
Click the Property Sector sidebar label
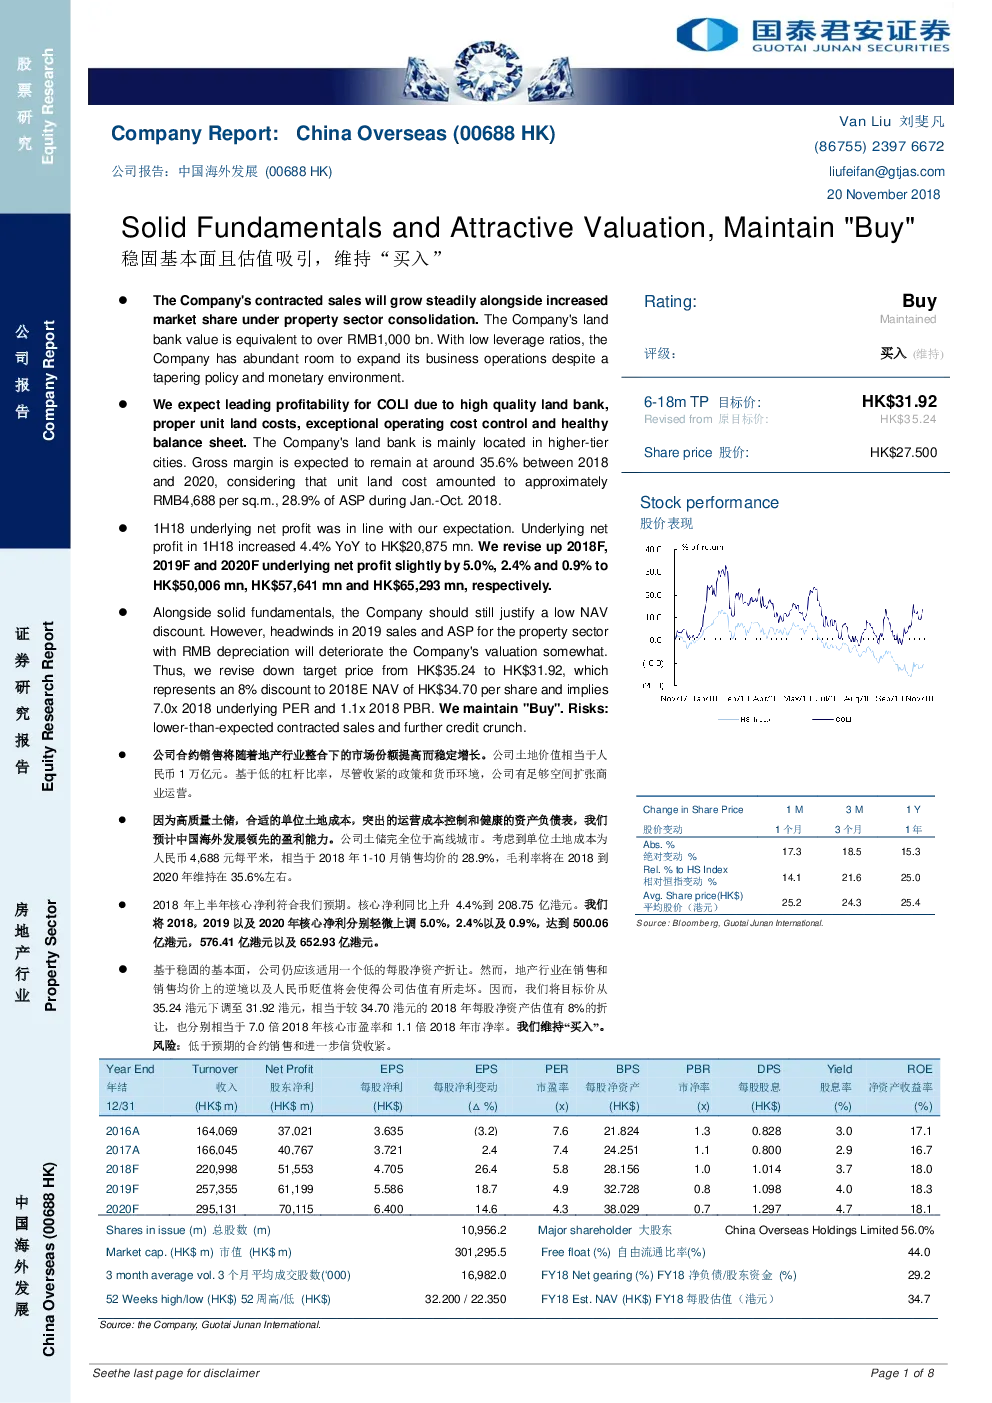(x=50, y=955)
